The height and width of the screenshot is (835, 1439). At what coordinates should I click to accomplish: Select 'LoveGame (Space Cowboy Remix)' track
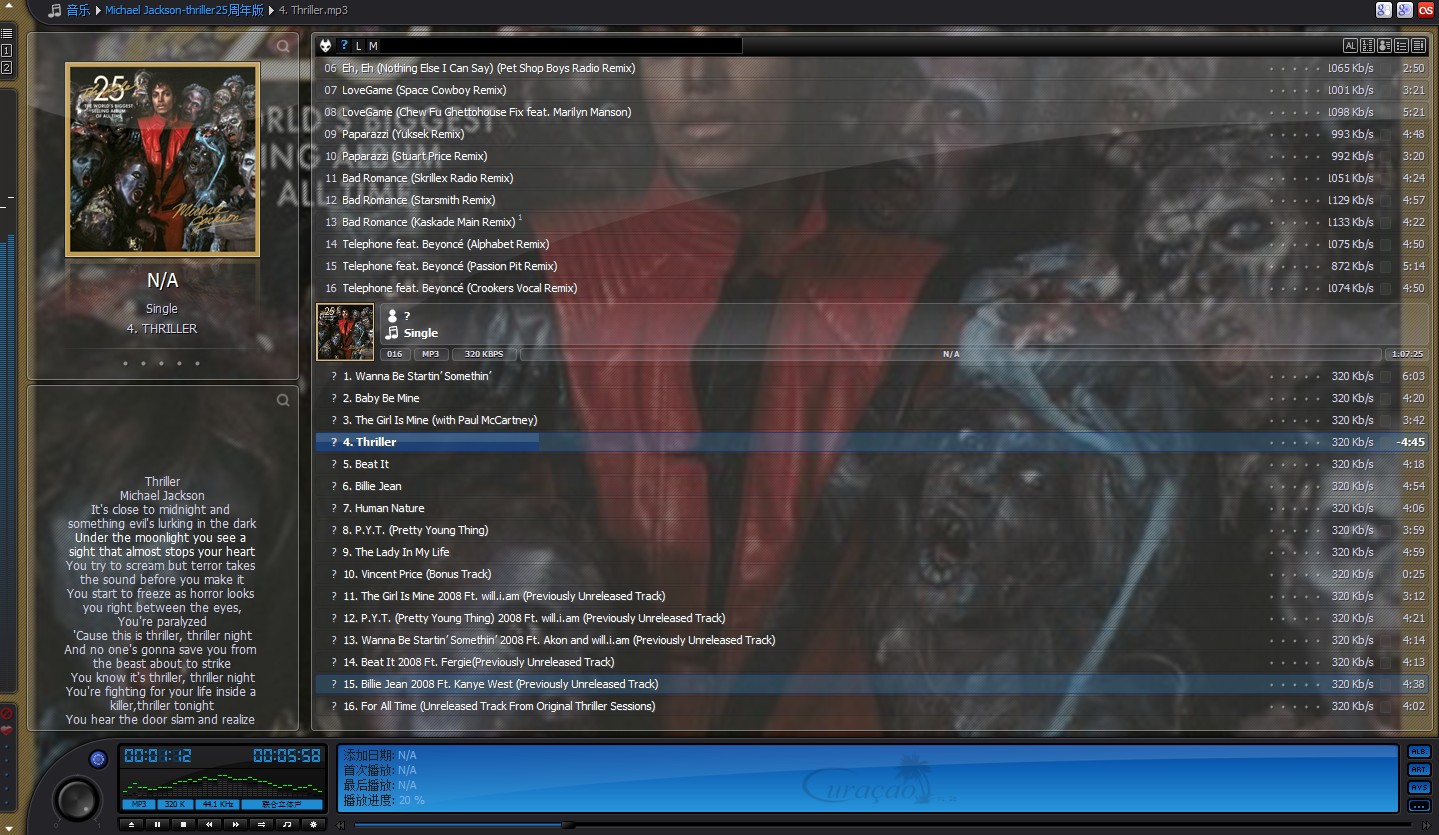click(x=871, y=90)
